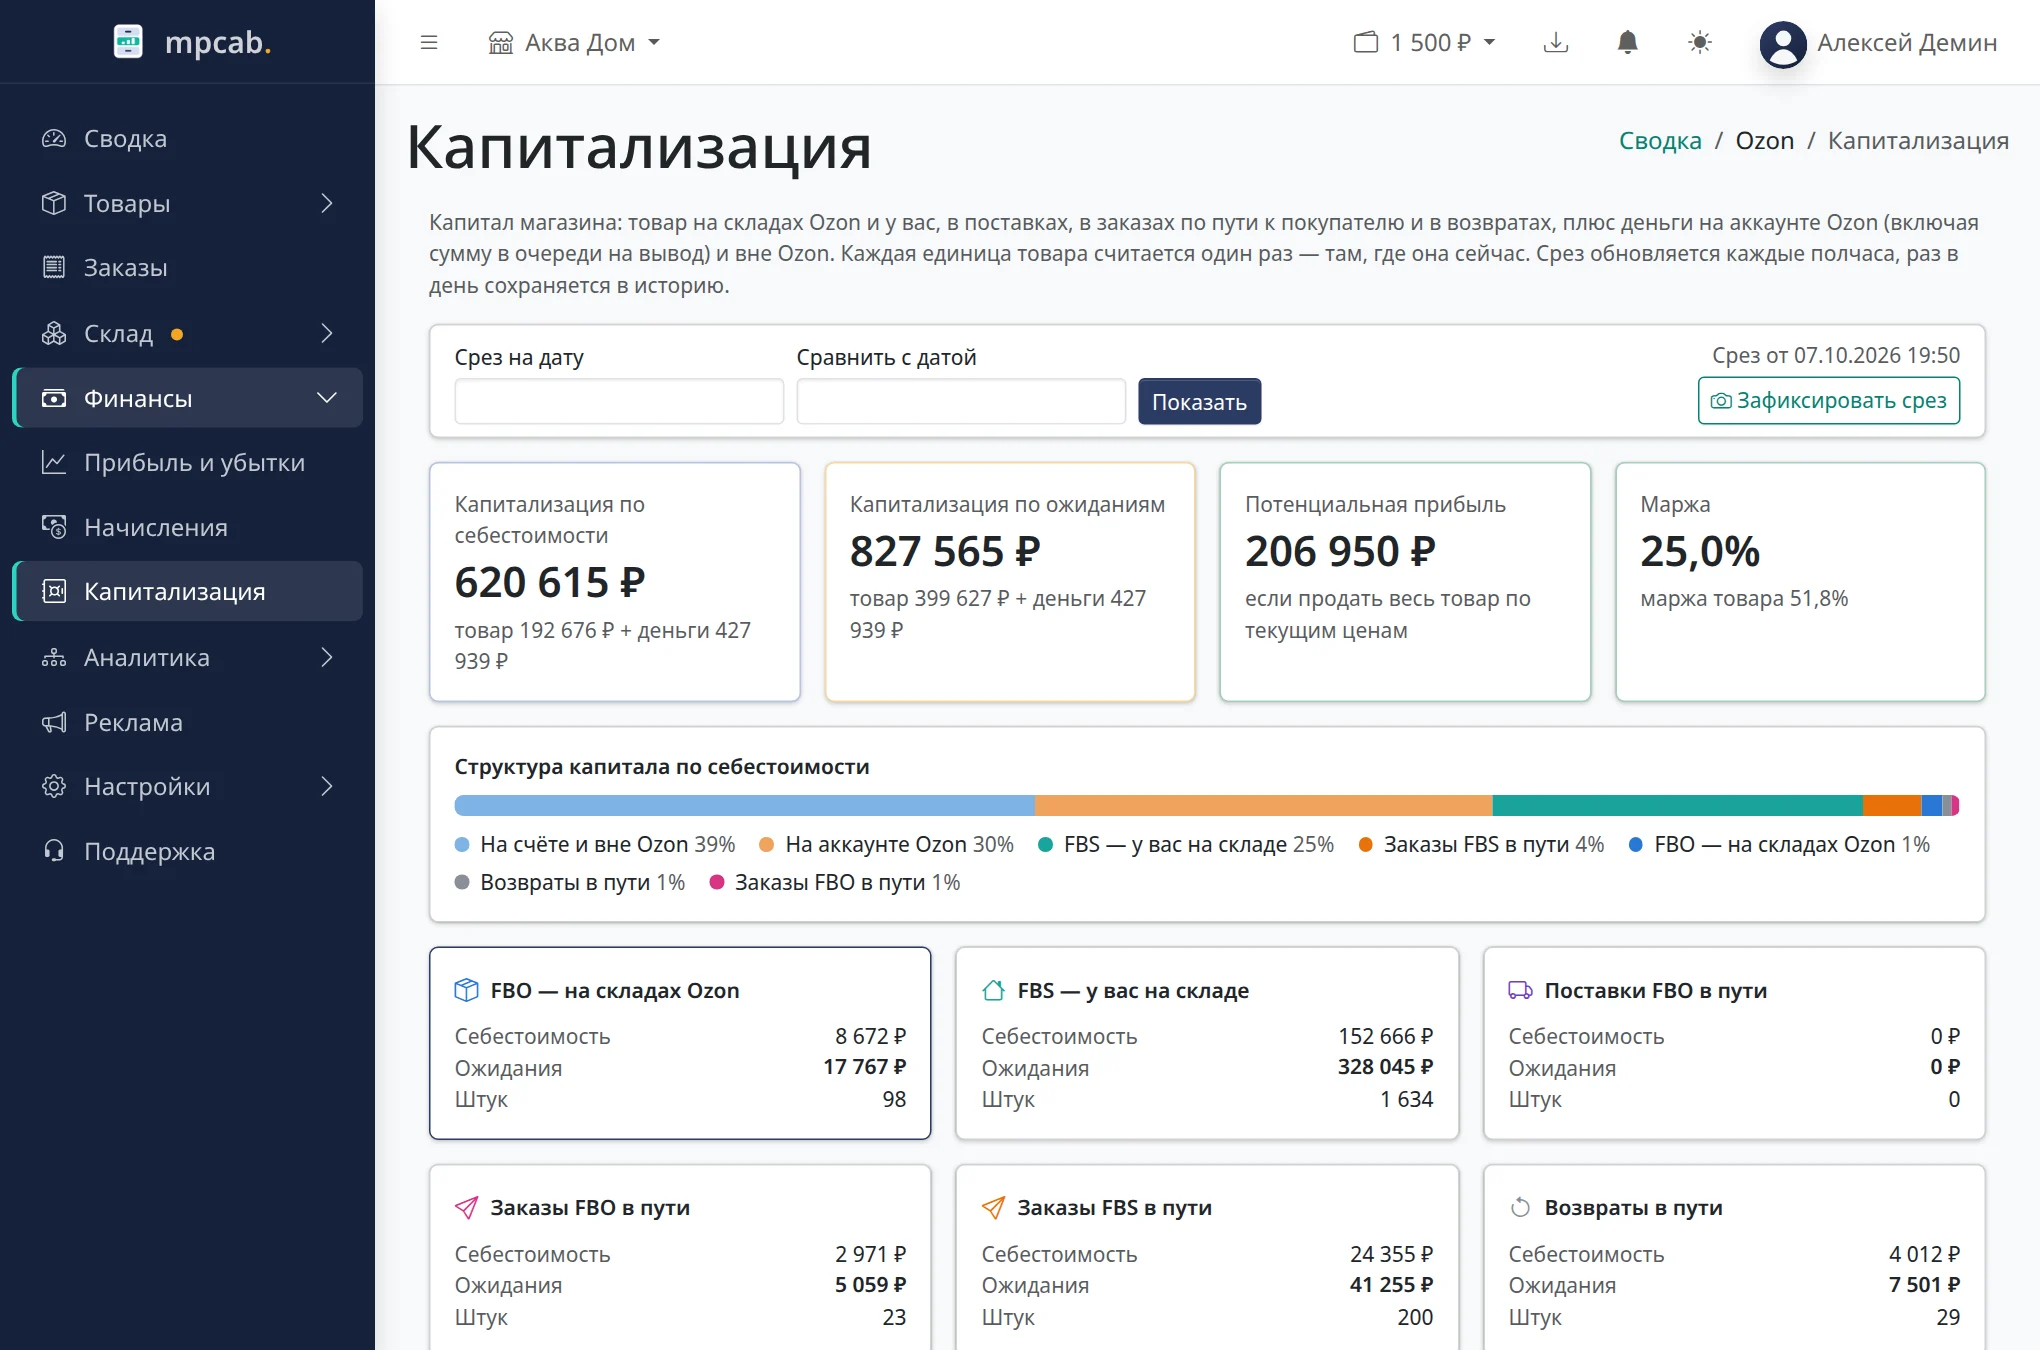Screen dimensions: 2040x1350
Task: Click the Потенциальная прибыль card
Action: point(1405,582)
